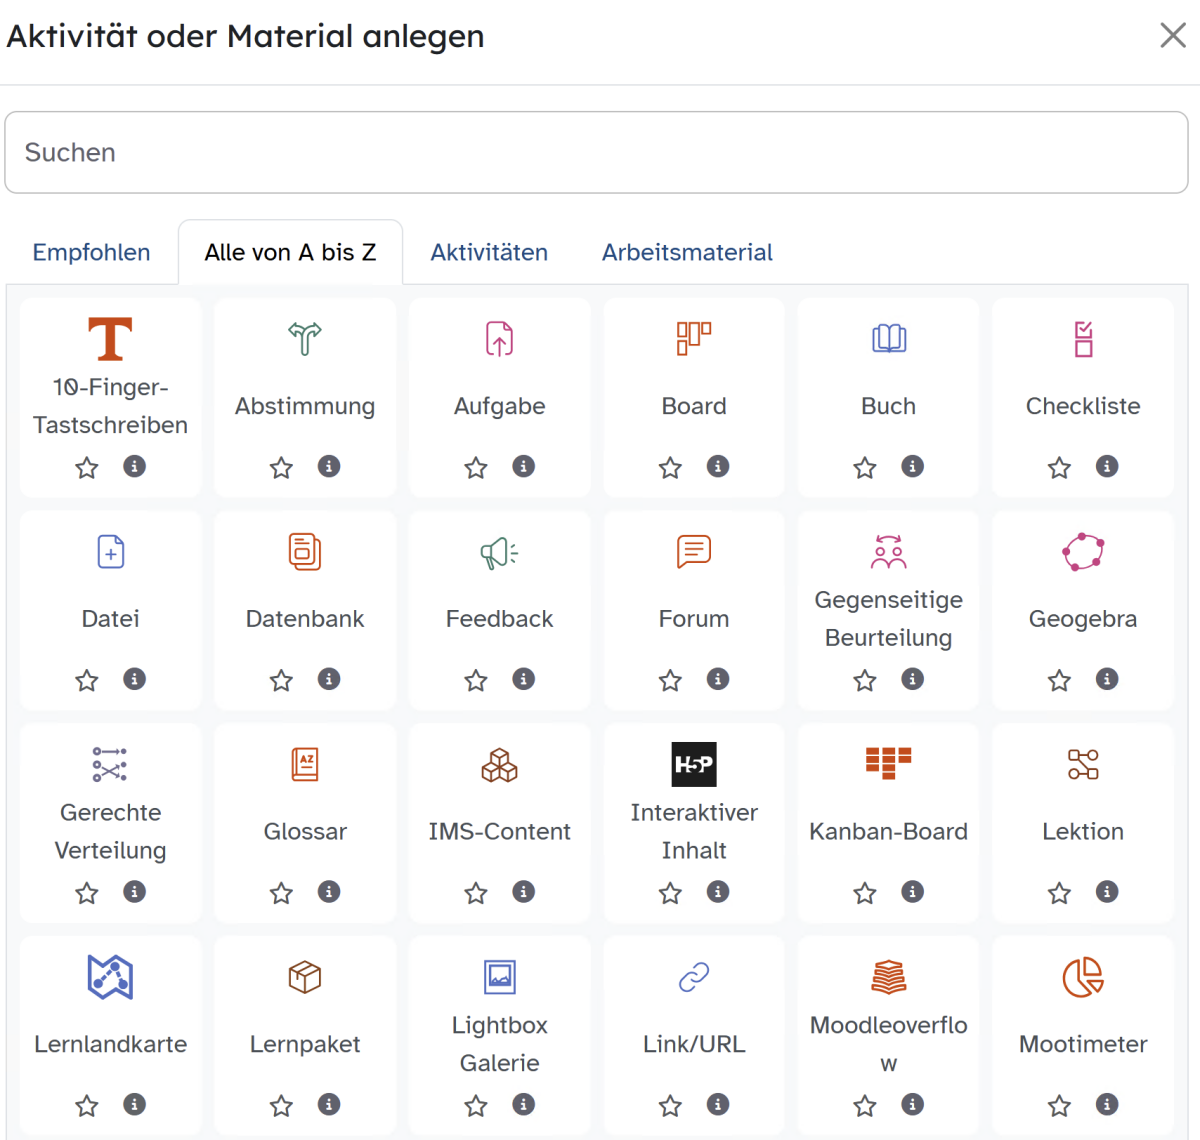Click the Moodleoverflow stack icon
Image resolution: width=1200 pixels, height=1140 pixels.
coord(888,977)
